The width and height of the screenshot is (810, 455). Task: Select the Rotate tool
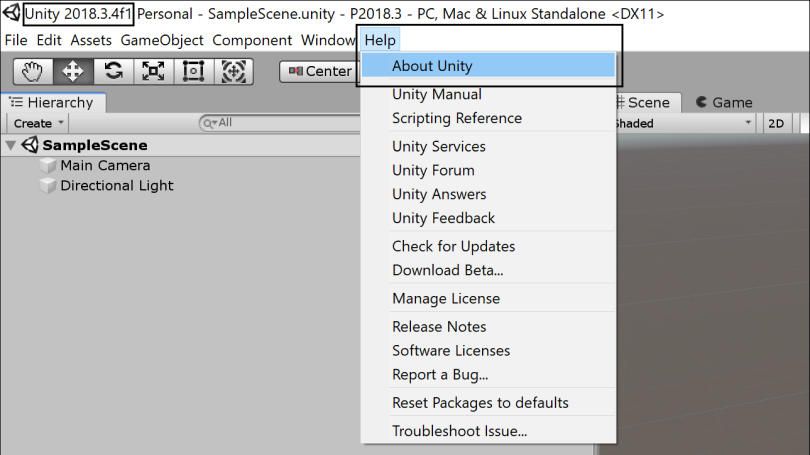[x=113, y=71]
